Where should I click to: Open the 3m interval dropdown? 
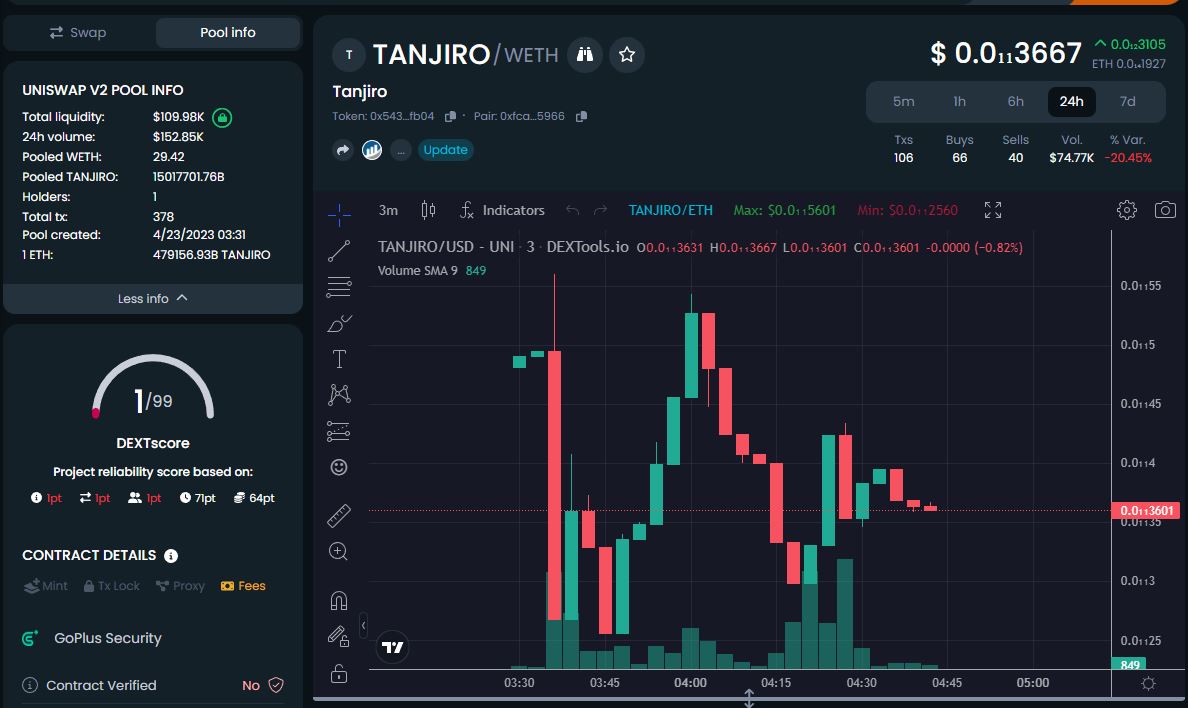pos(388,210)
